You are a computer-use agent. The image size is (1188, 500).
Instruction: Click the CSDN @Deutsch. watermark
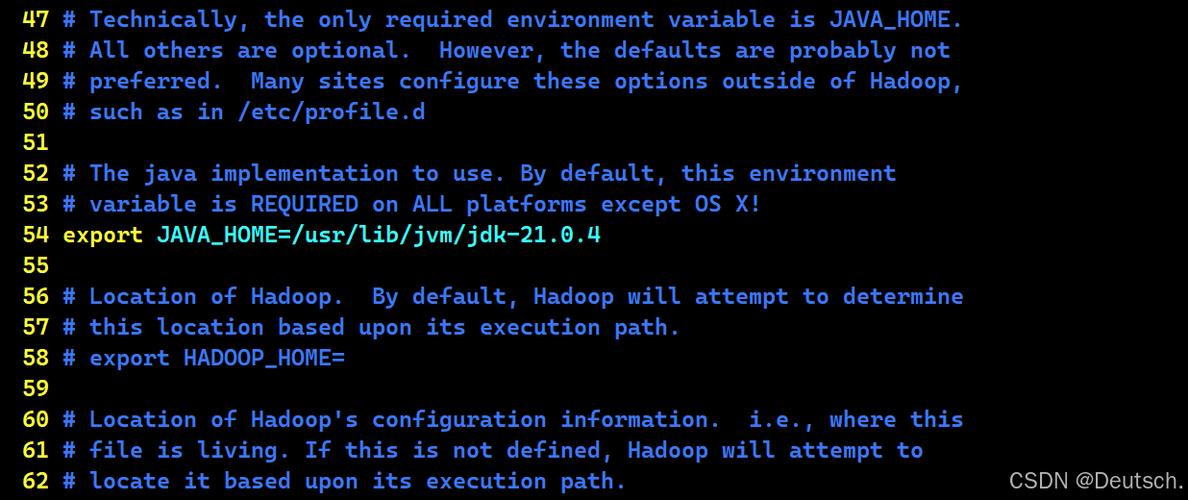(1095, 480)
